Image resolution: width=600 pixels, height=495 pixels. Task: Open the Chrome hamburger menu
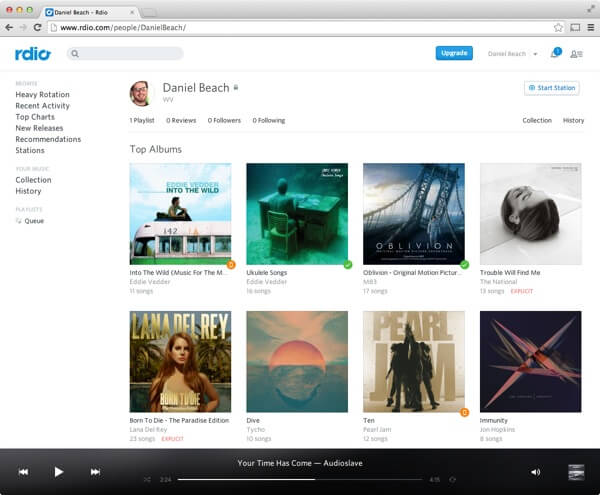tap(591, 28)
